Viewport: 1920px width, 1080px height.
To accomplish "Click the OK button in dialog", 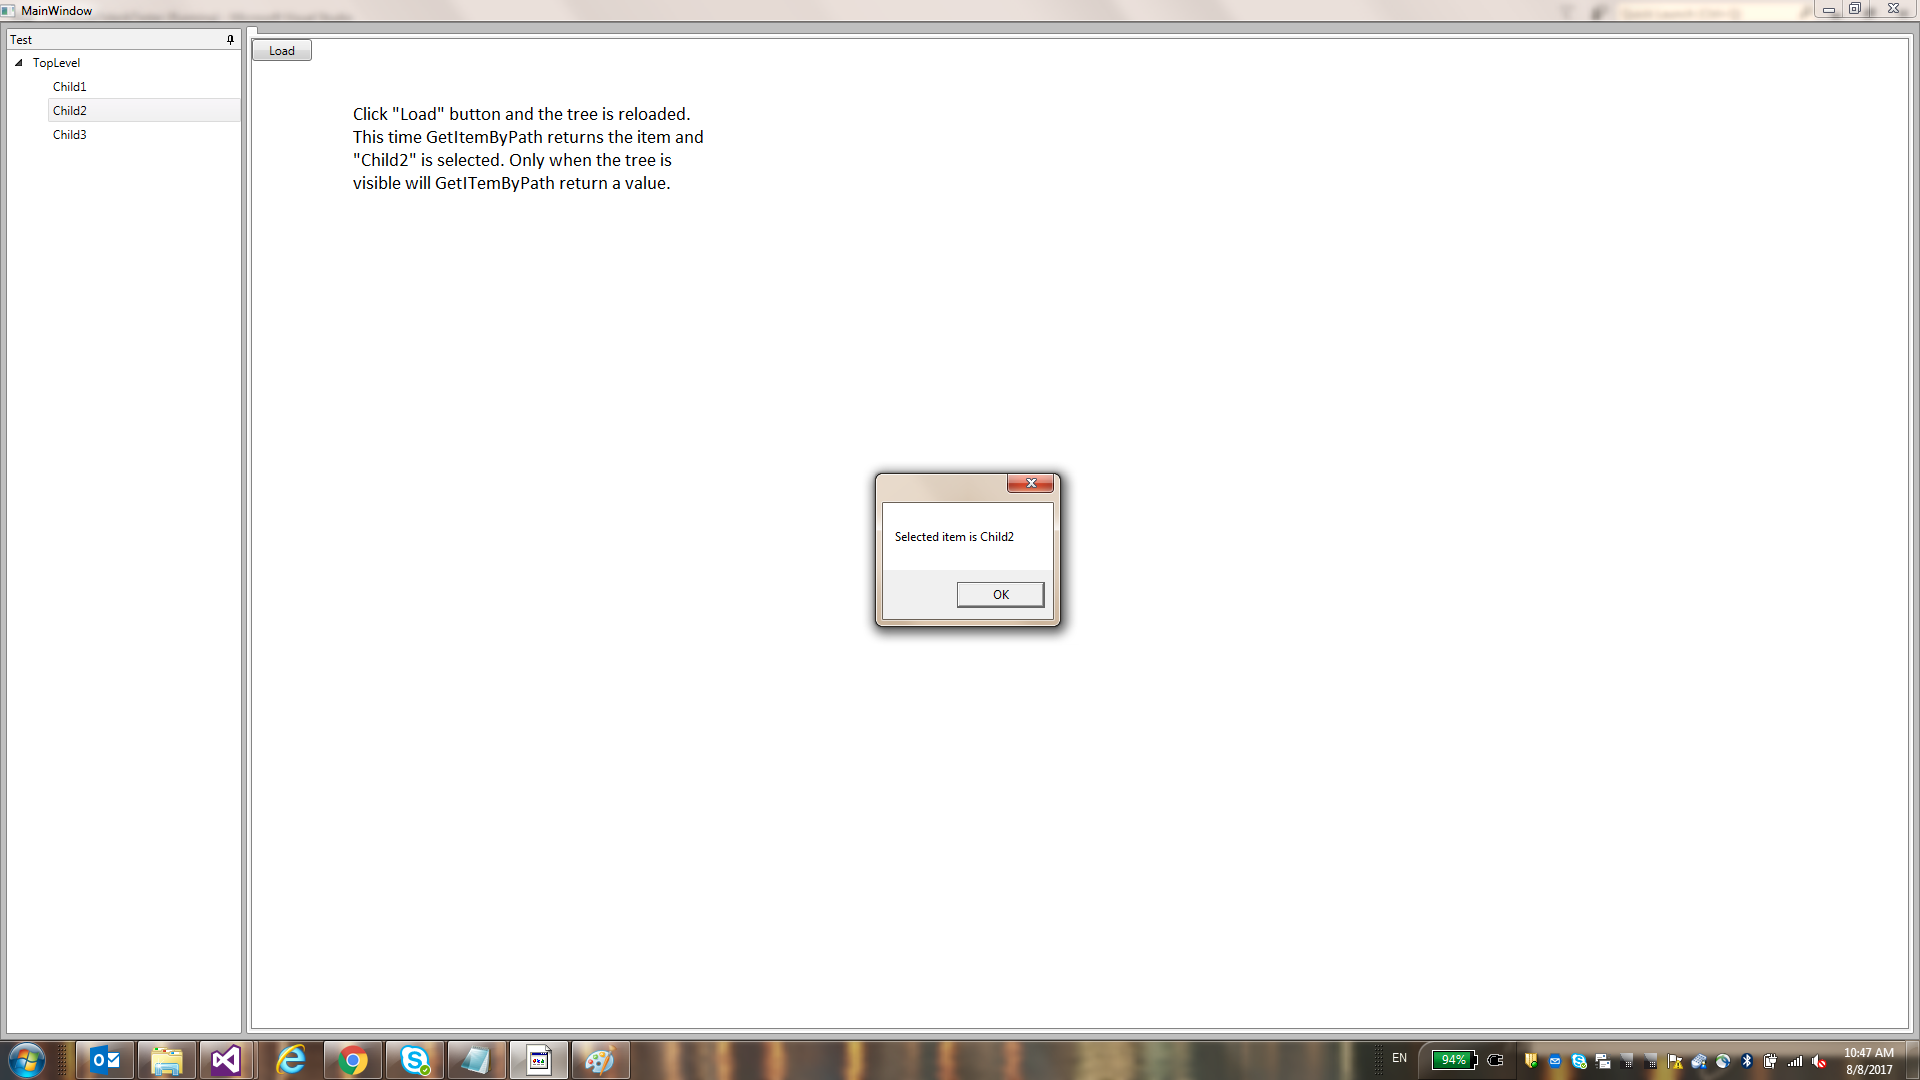I will coord(1000,594).
